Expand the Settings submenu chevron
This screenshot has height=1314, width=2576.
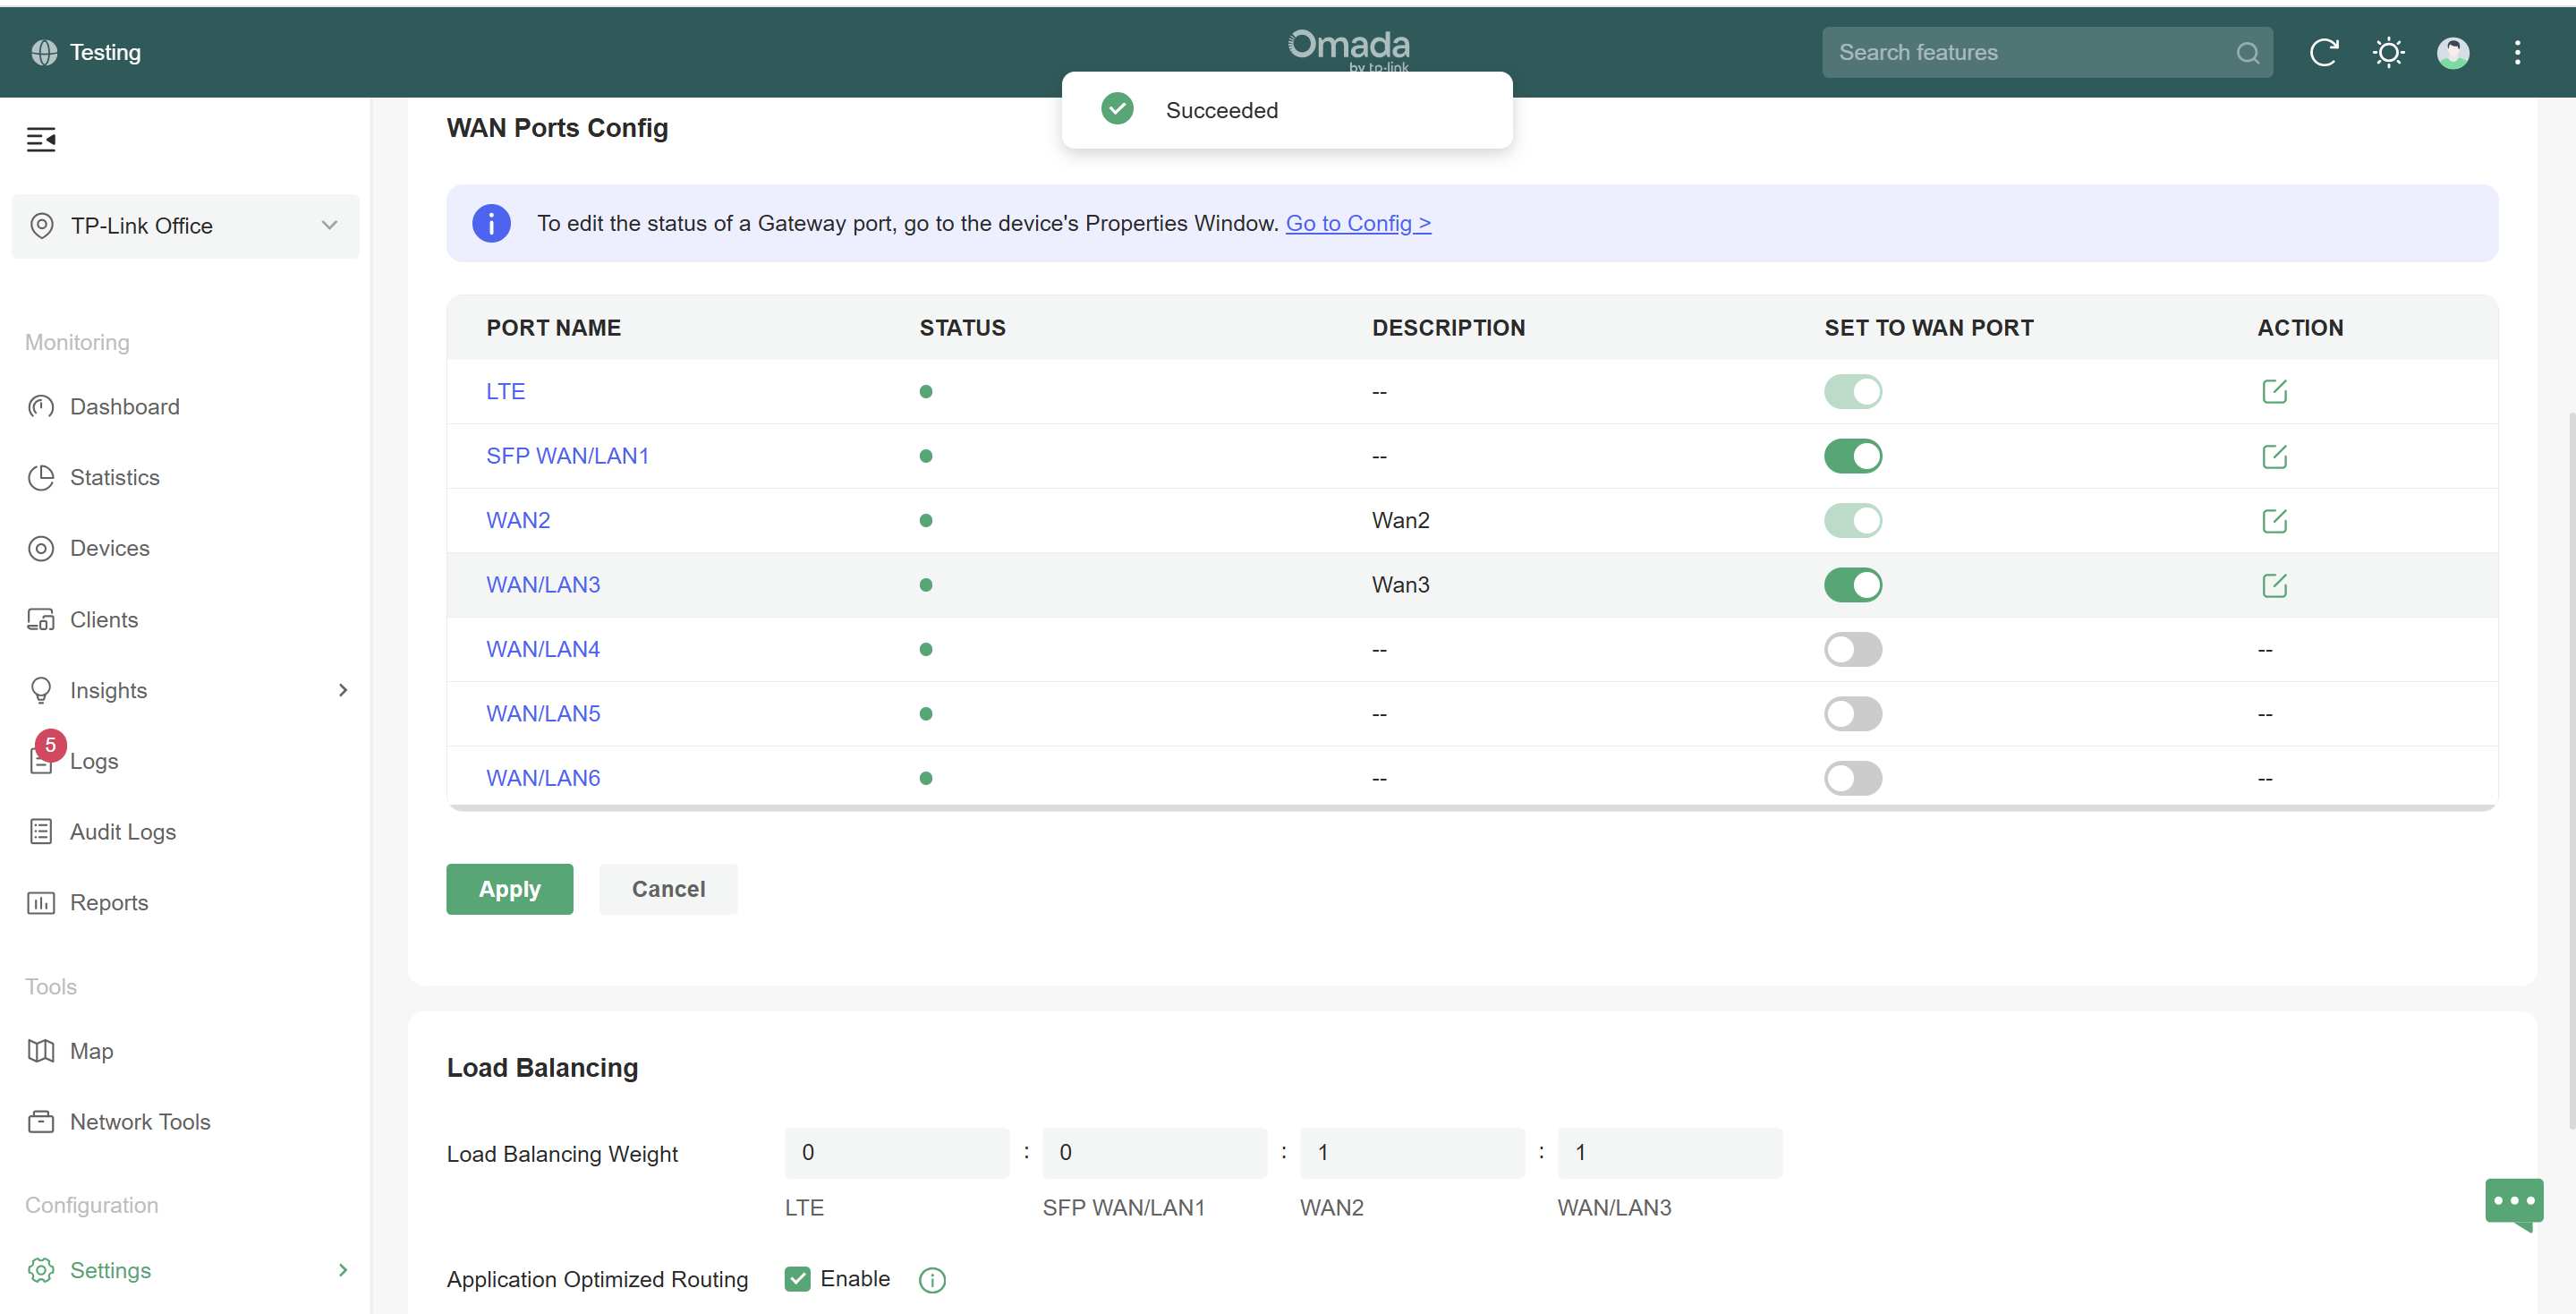[x=343, y=1269]
